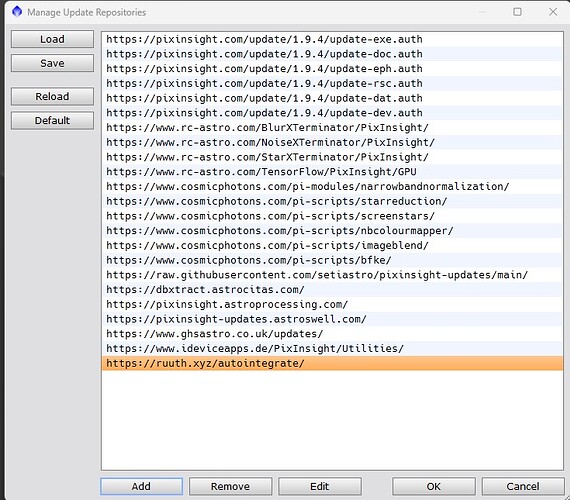Click the PixInsight logo in title bar
Viewport: 570px width, 500px height.
coord(17,12)
